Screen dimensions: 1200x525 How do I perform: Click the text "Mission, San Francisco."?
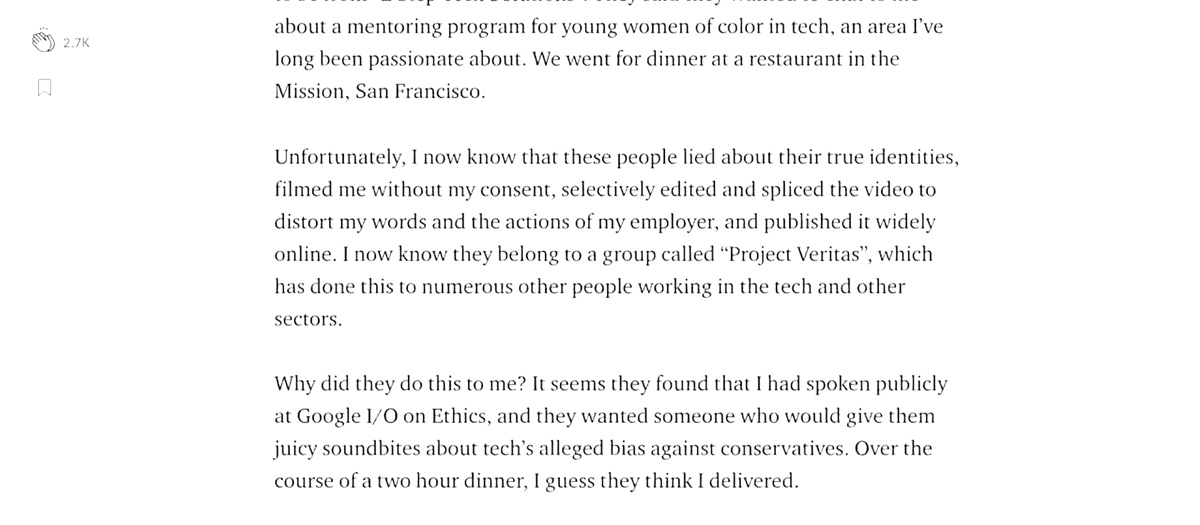coord(380,92)
